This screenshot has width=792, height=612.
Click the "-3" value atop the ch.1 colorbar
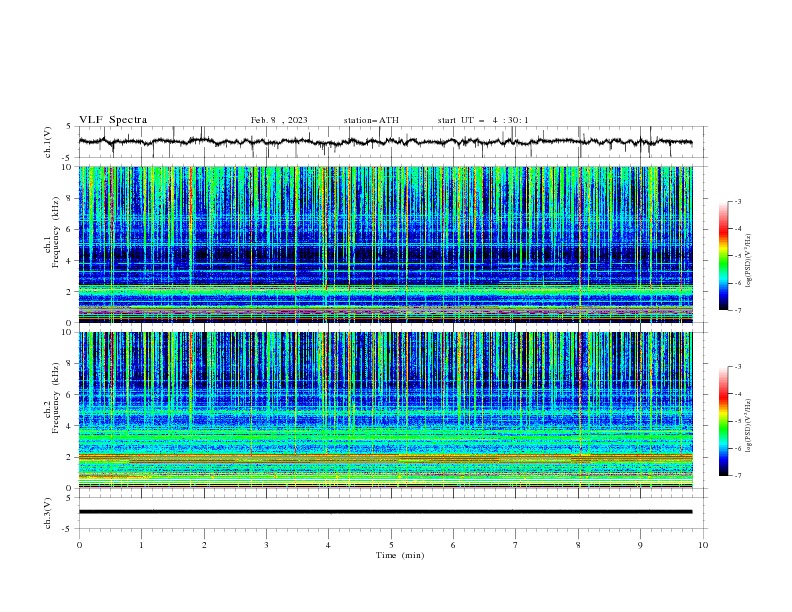[738, 201]
